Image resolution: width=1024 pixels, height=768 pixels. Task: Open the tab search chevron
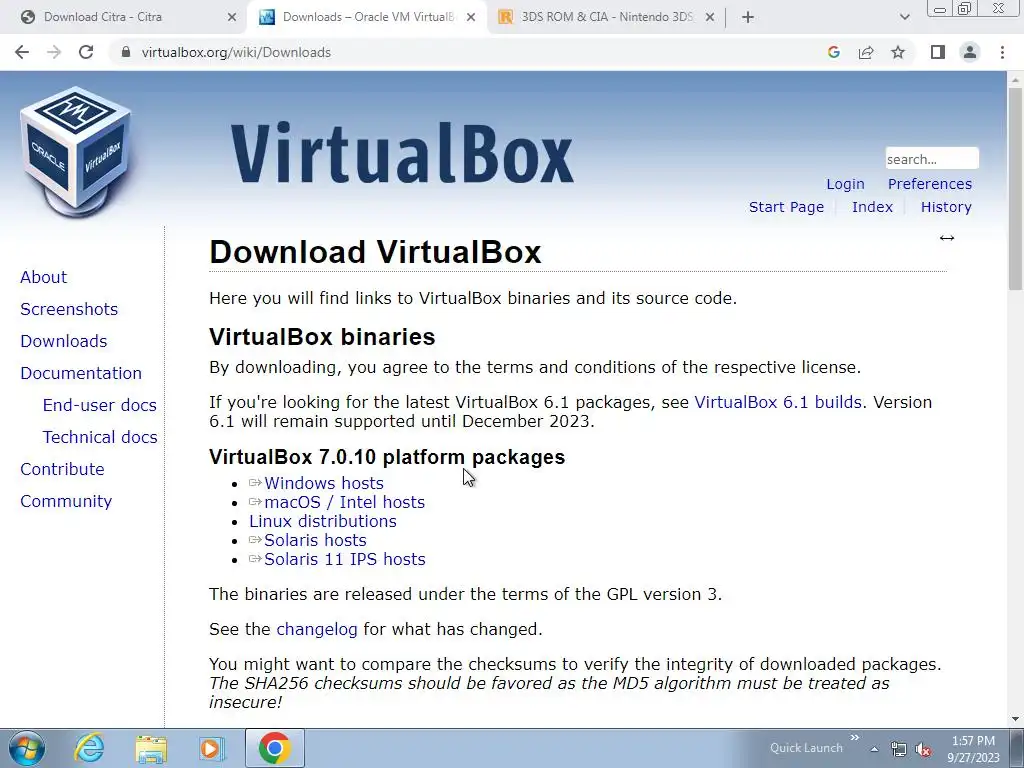[x=904, y=17]
